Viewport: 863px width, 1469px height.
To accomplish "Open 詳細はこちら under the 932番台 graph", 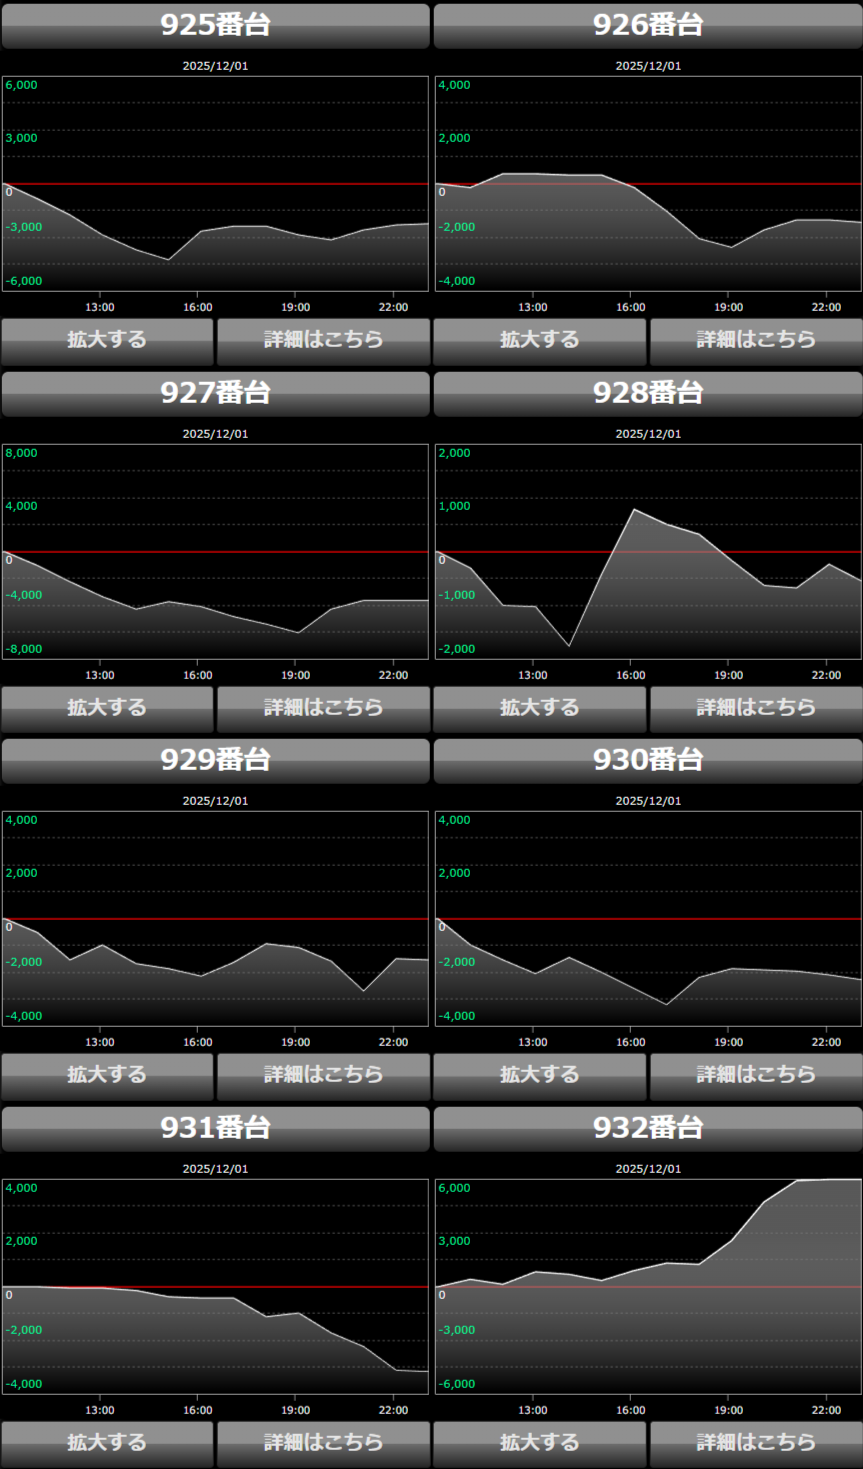I will 756,1443.
